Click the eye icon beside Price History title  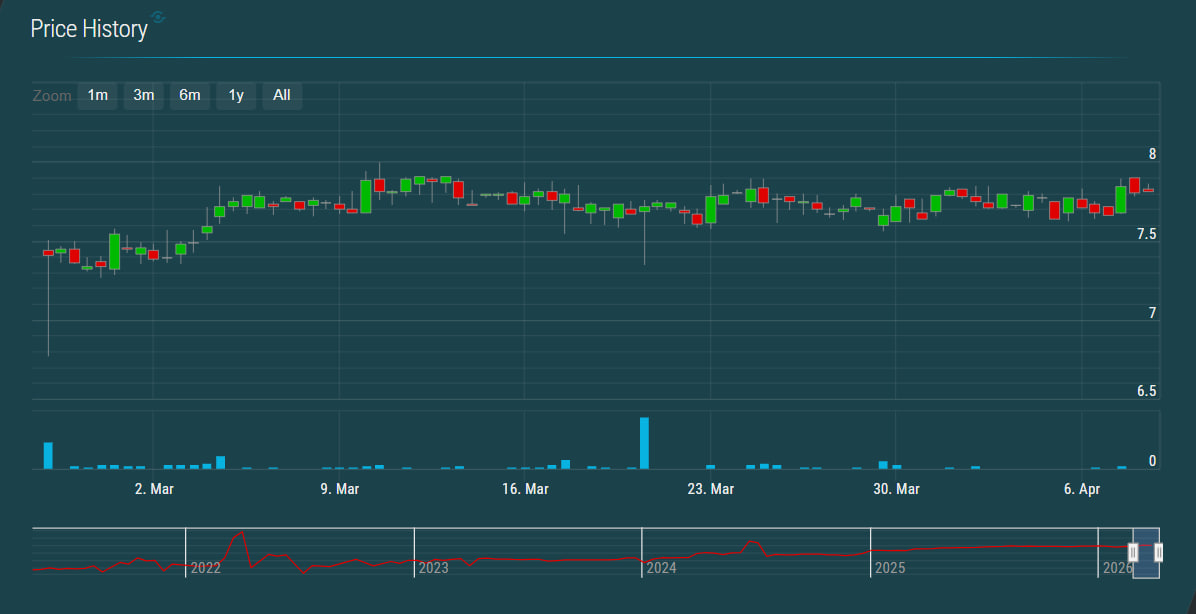[x=159, y=18]
